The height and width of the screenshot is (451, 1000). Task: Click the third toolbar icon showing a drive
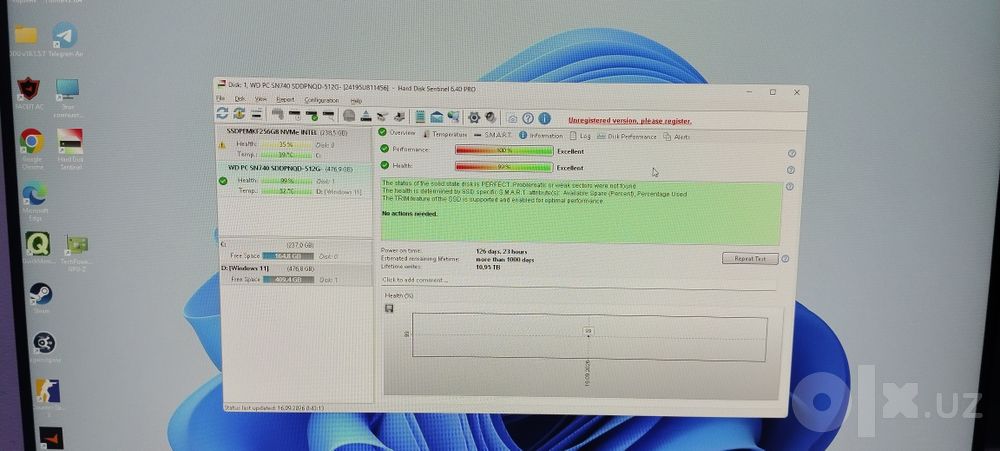coord(256,114)
